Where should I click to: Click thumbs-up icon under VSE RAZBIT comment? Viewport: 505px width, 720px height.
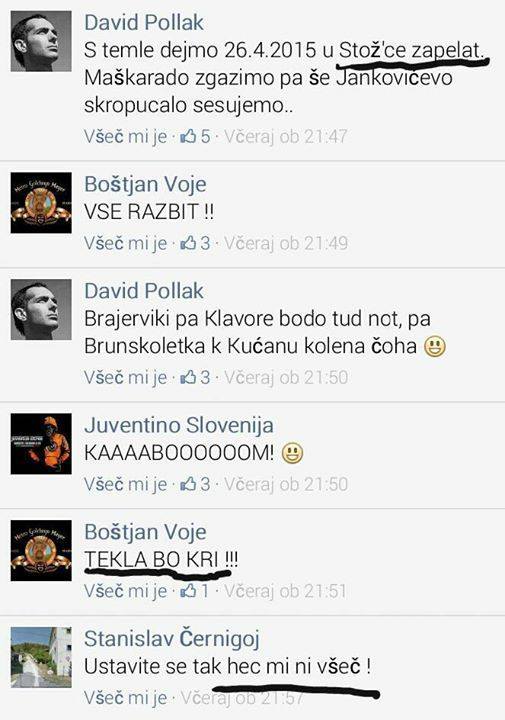[188, 243]
